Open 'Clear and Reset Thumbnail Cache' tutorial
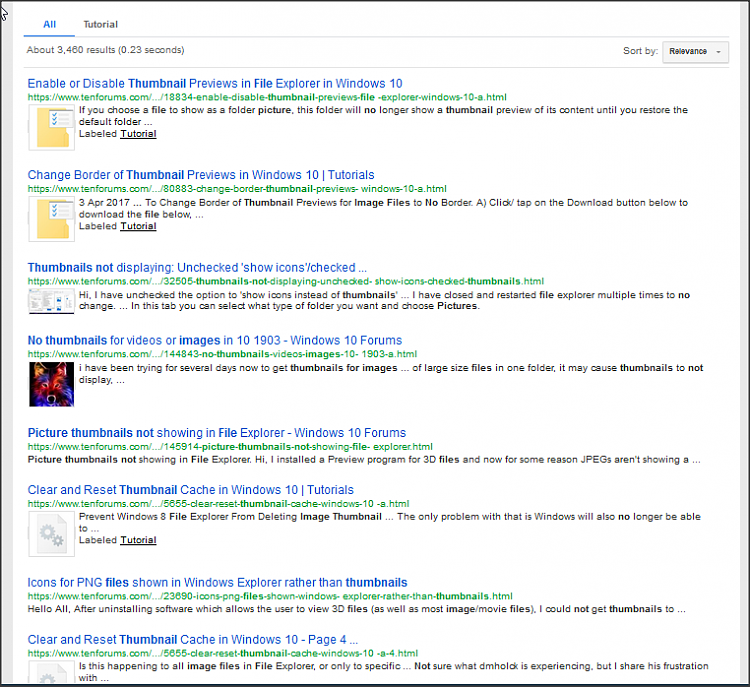Image resolution: width=750 pixels, height=687 pixels. point(190,490)
